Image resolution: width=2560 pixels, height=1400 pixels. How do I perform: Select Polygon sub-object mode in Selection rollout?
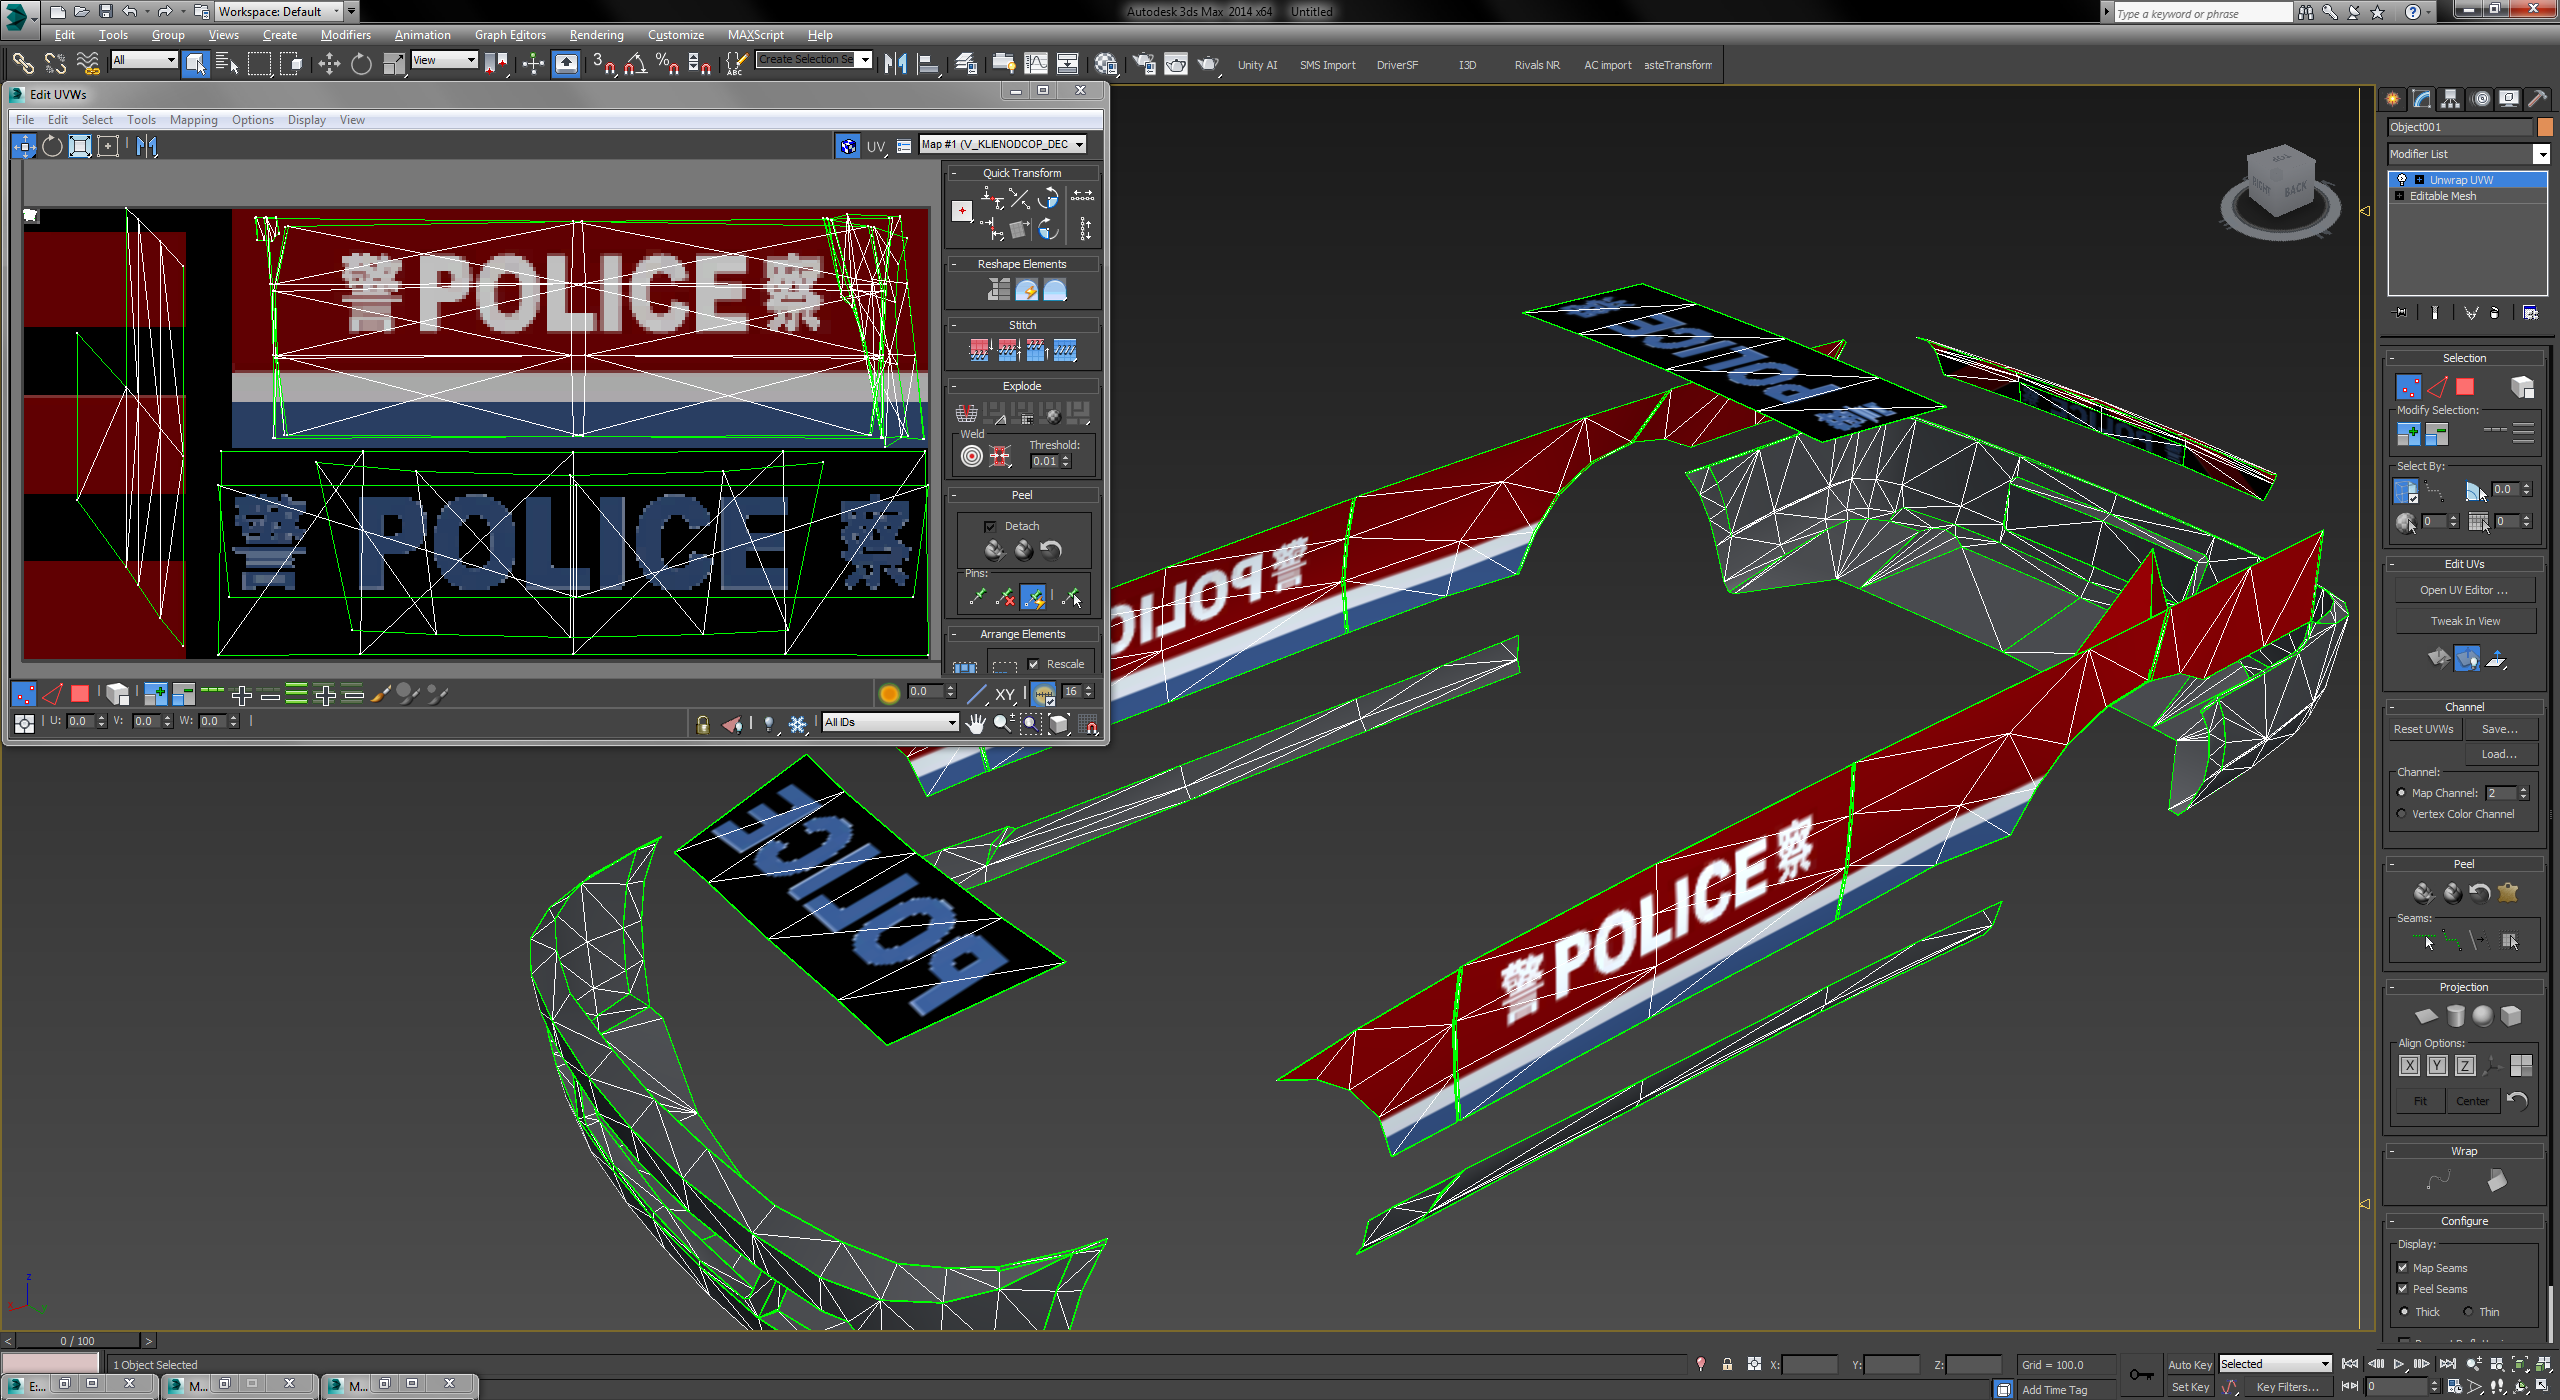[2465, 387]
